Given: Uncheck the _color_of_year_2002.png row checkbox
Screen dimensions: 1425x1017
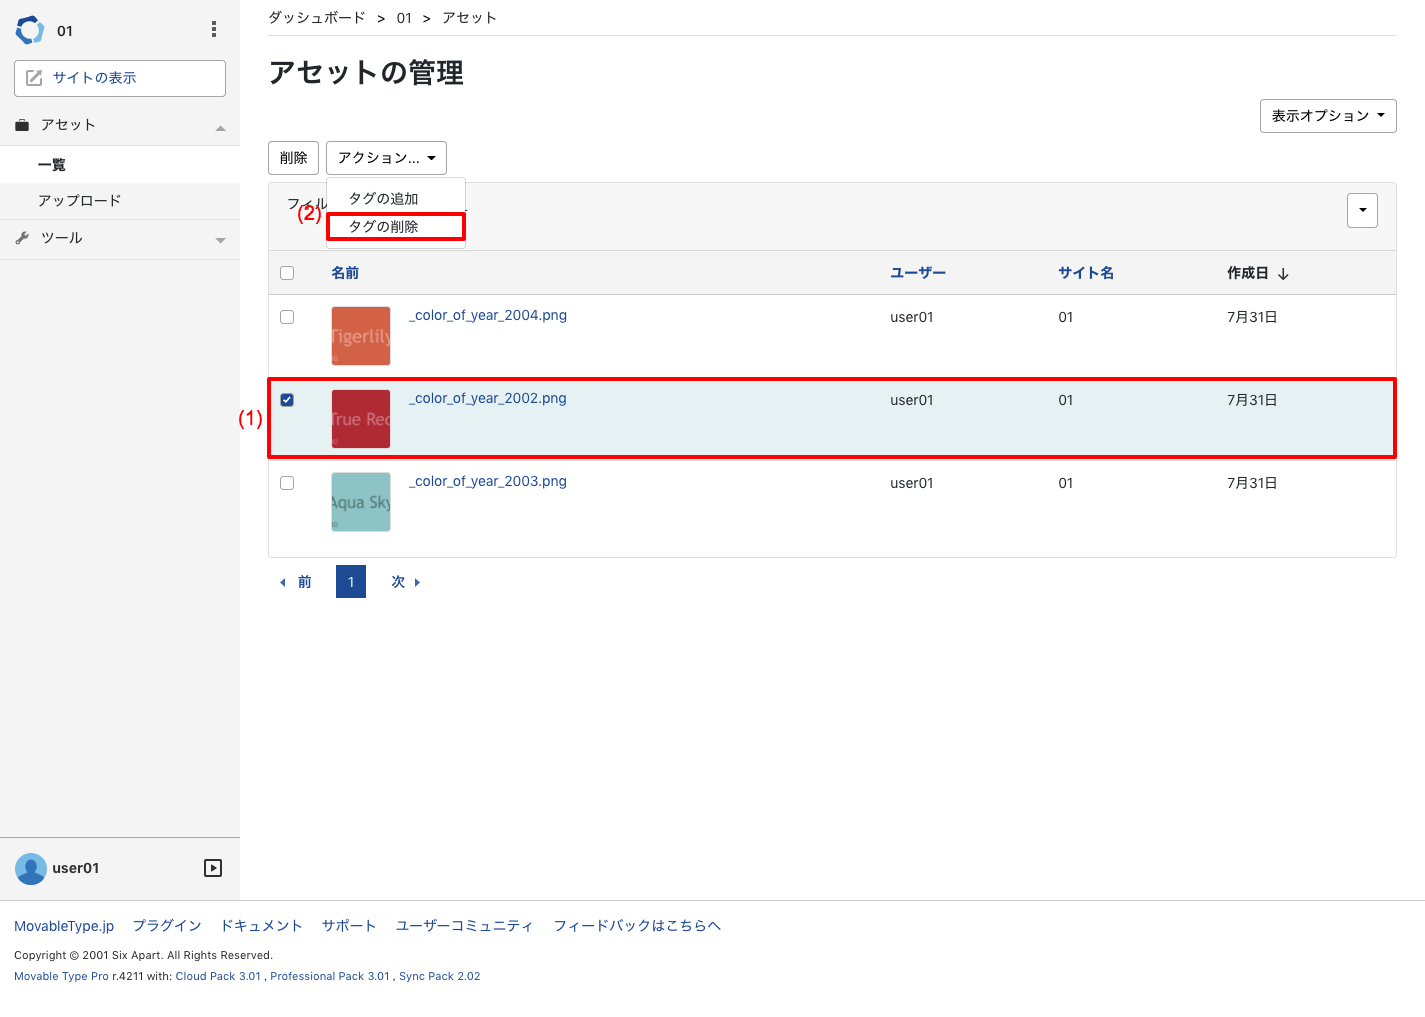Looking at the screenshot, I should pos(287,400).
